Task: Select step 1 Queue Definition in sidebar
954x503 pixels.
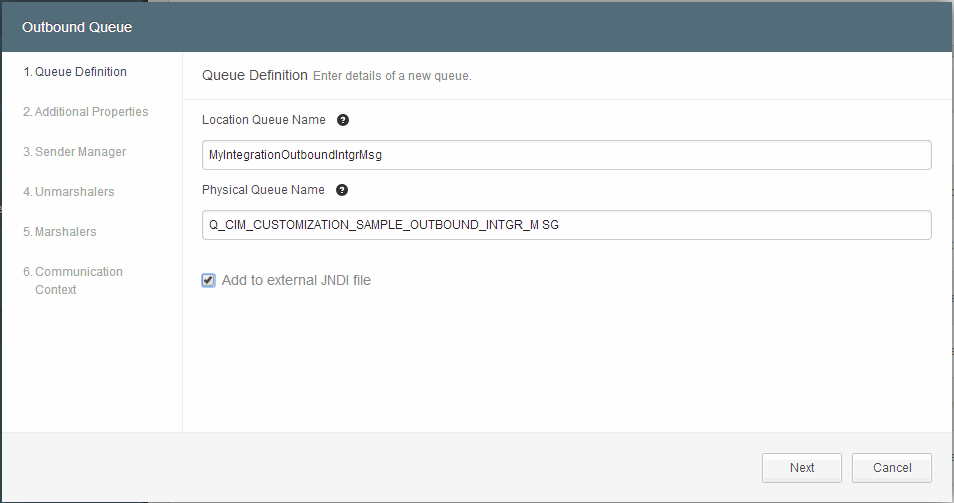Action: [x=75, y=72]
